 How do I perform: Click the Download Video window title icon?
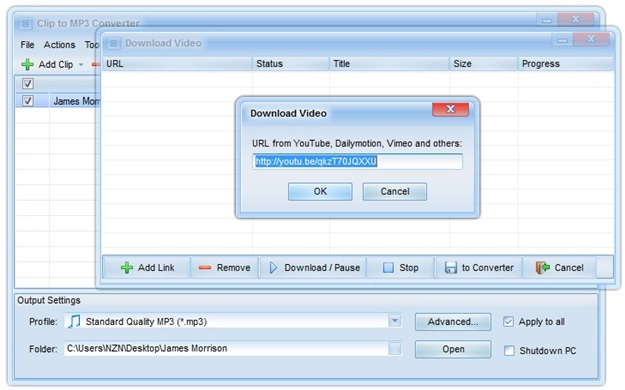click(x=114, y=43)
